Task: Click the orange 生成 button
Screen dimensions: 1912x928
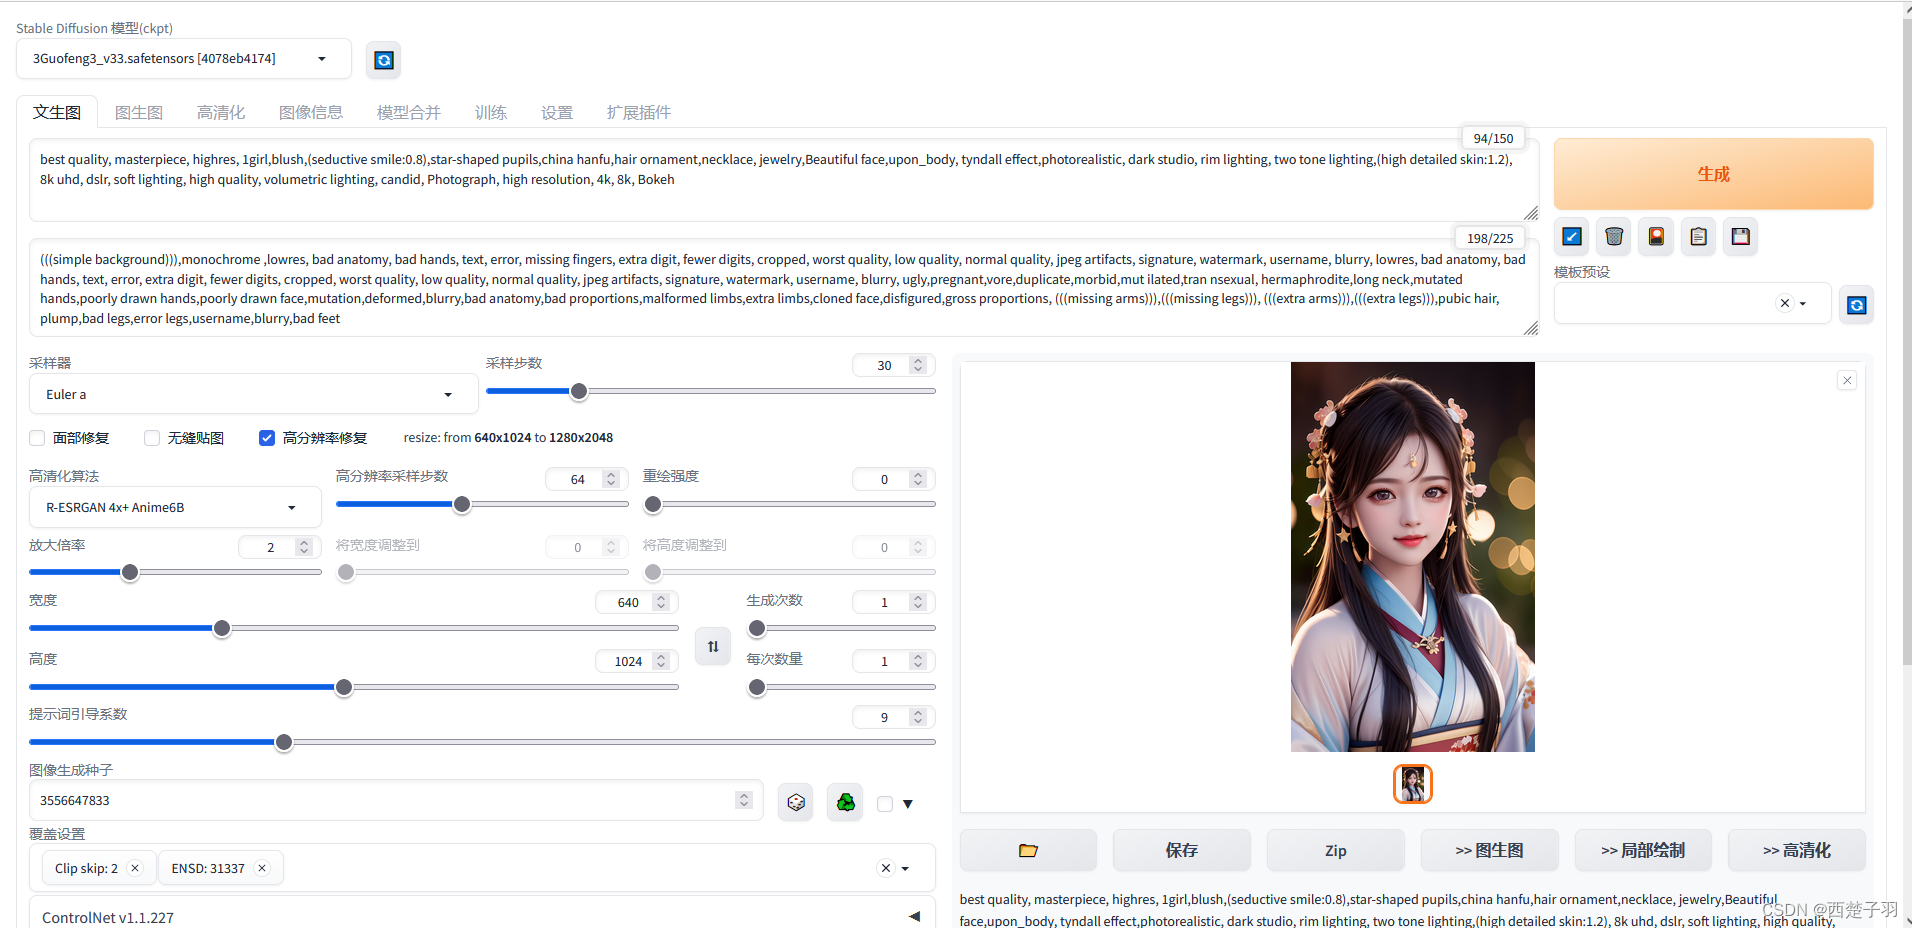Action: coord(1713,174)
